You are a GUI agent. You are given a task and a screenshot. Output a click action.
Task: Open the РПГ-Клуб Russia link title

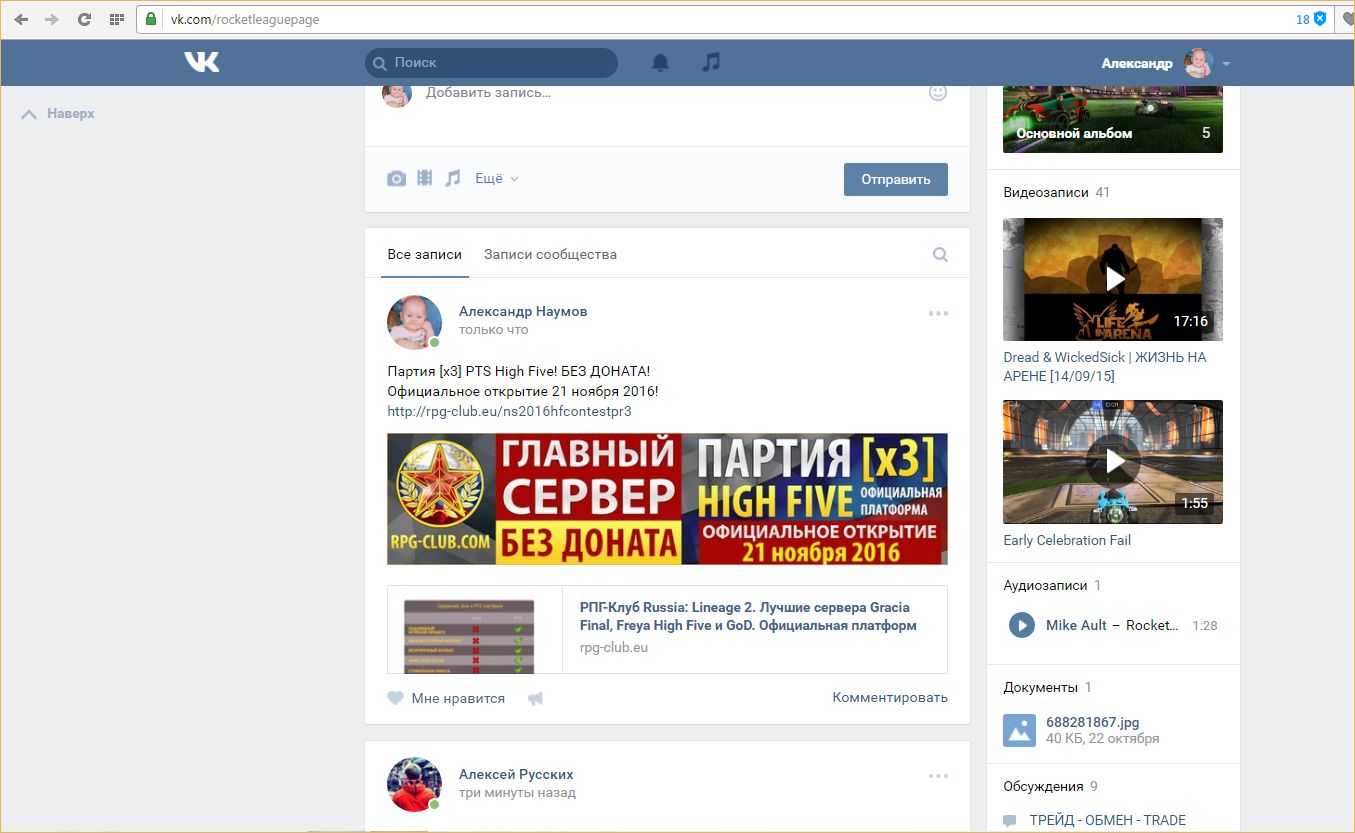coord(748,616)
